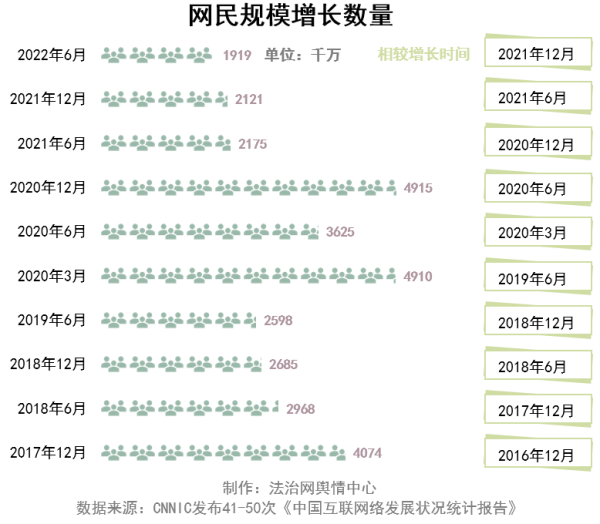Screen dimensions: 600x524
Task: Click the people icons beside value 4915
Action: (x=249, y=187)
